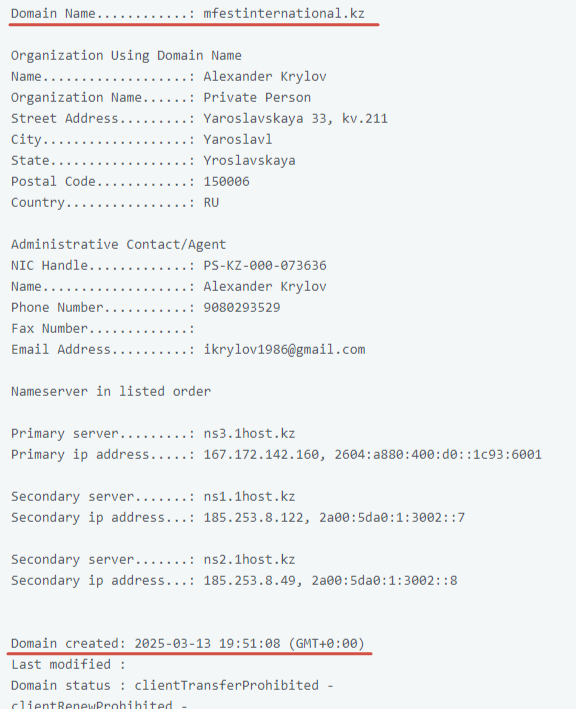Click the secondary server ns1.1host.kz
576x709 pixels.
pyautogui.click(x=249, y=496)
